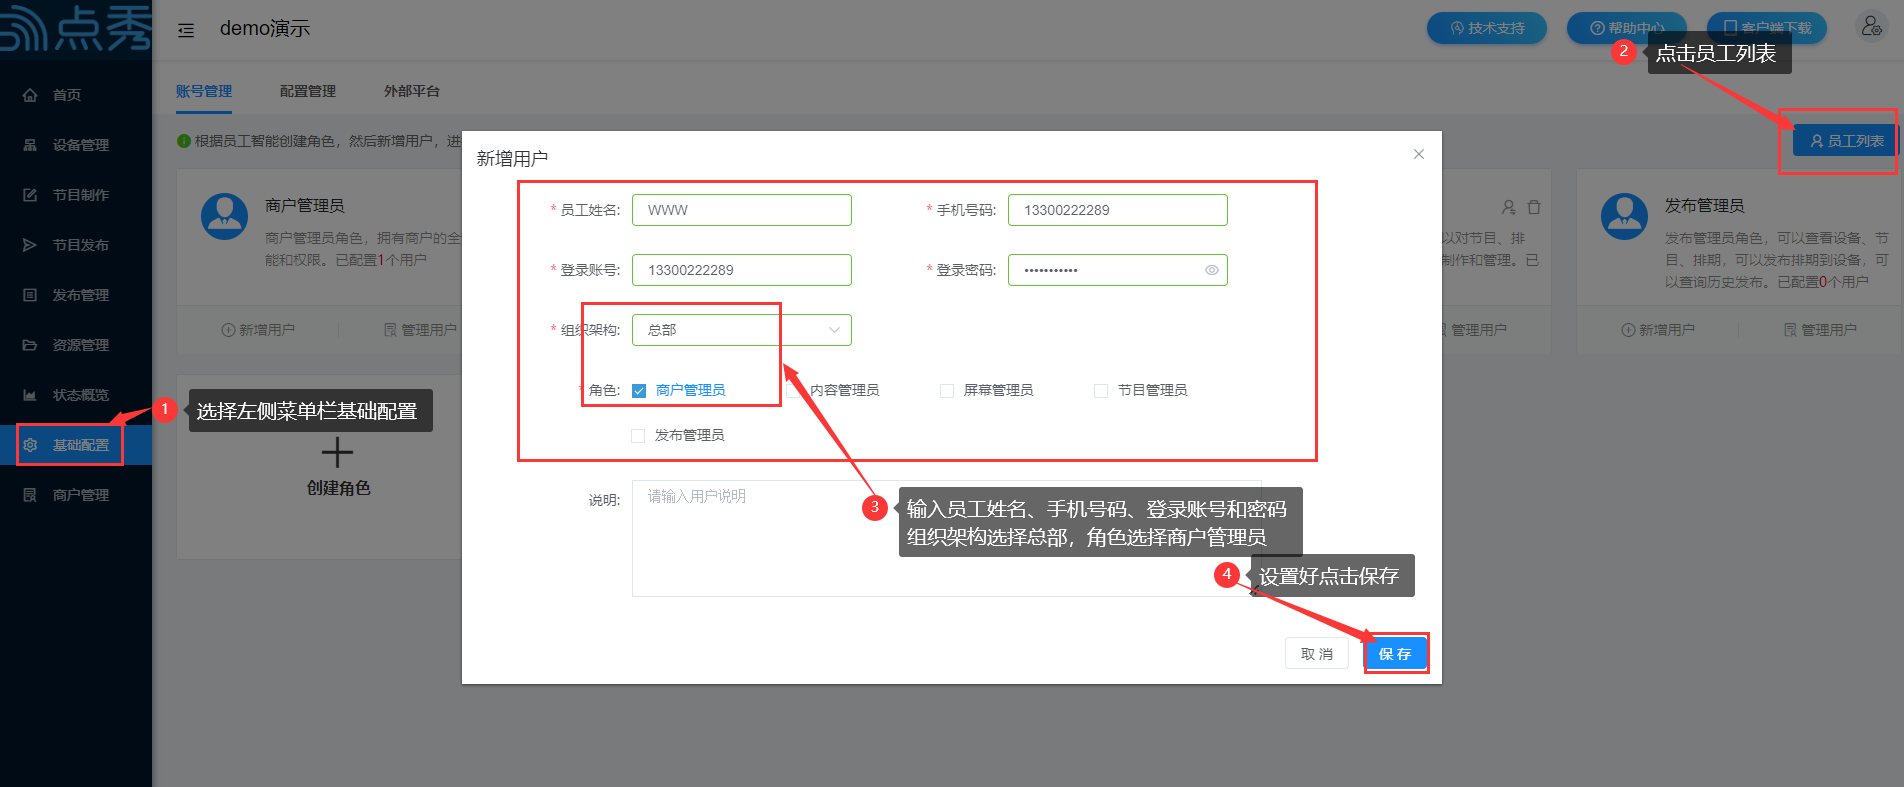Click the 设备管理 sidebar icon
This screenshot has height=787, width=1904.
pyautogui.click(x=30, y=145)
